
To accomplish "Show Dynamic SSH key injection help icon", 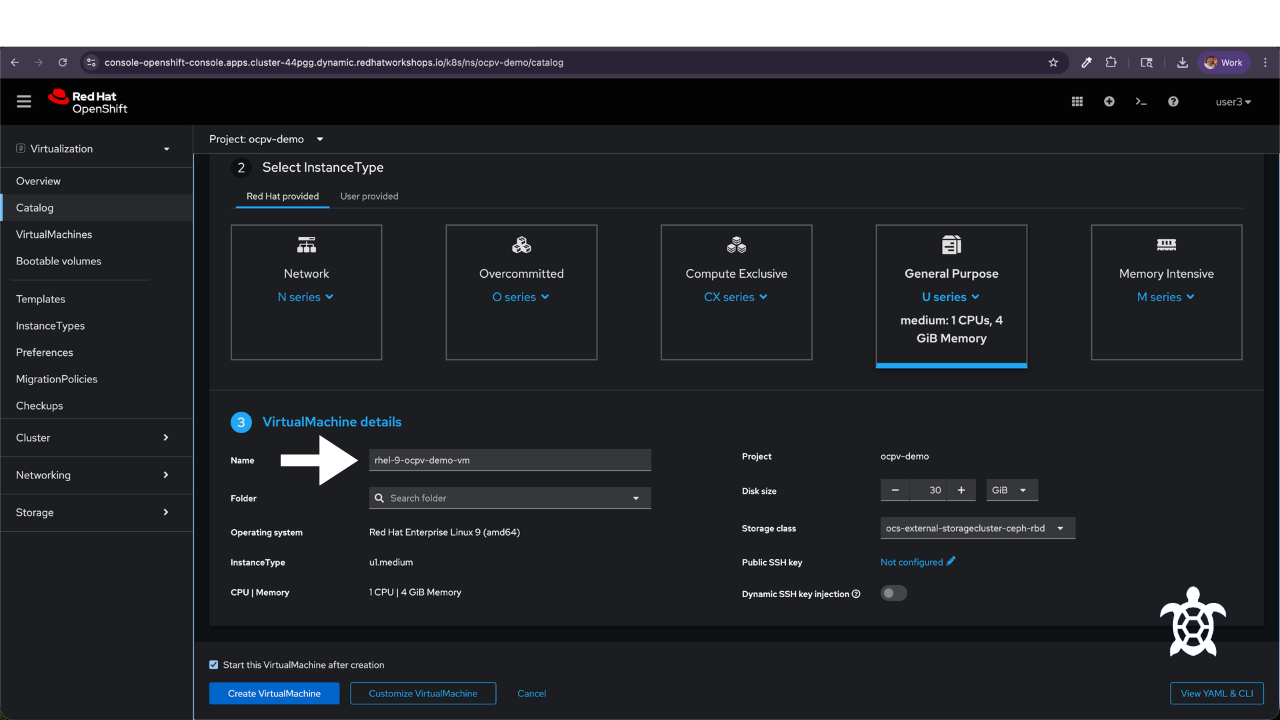I will [x=856, y=594].
